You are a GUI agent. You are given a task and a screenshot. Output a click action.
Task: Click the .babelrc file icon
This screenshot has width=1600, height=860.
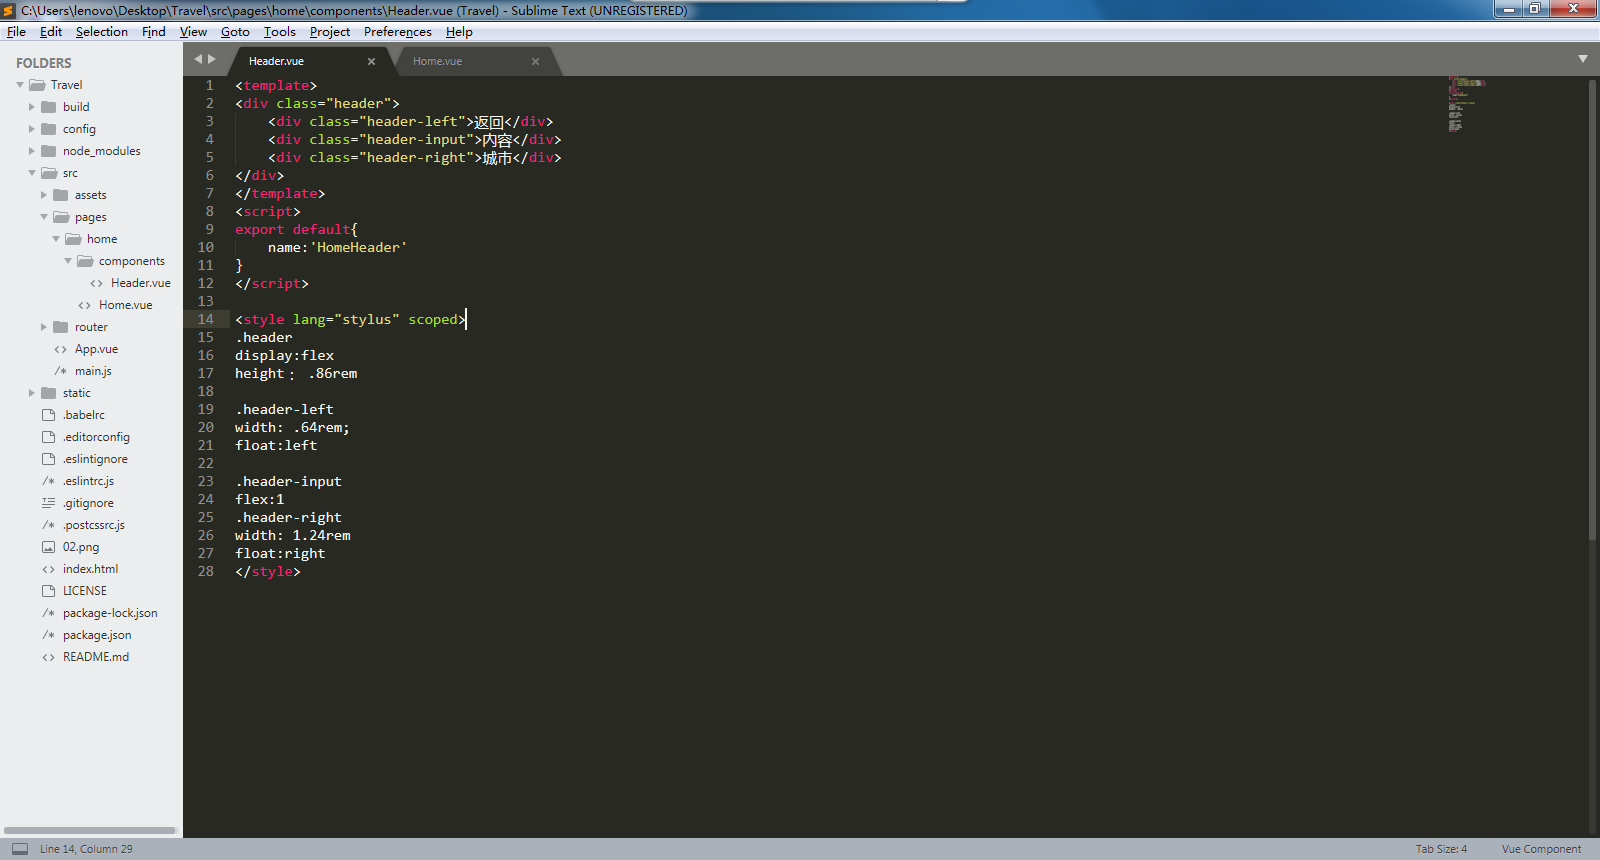pyautogui.click(x=48, y=415)
